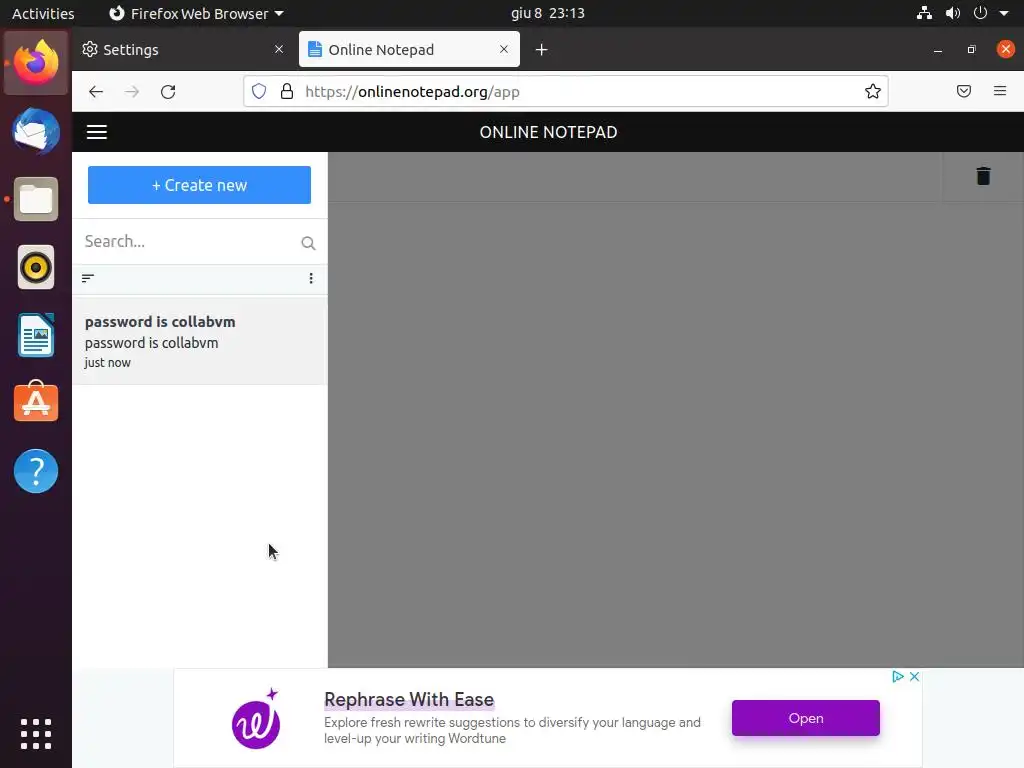
Task: Open Rhythmbox from the dock
Action: tap(36, 267)
